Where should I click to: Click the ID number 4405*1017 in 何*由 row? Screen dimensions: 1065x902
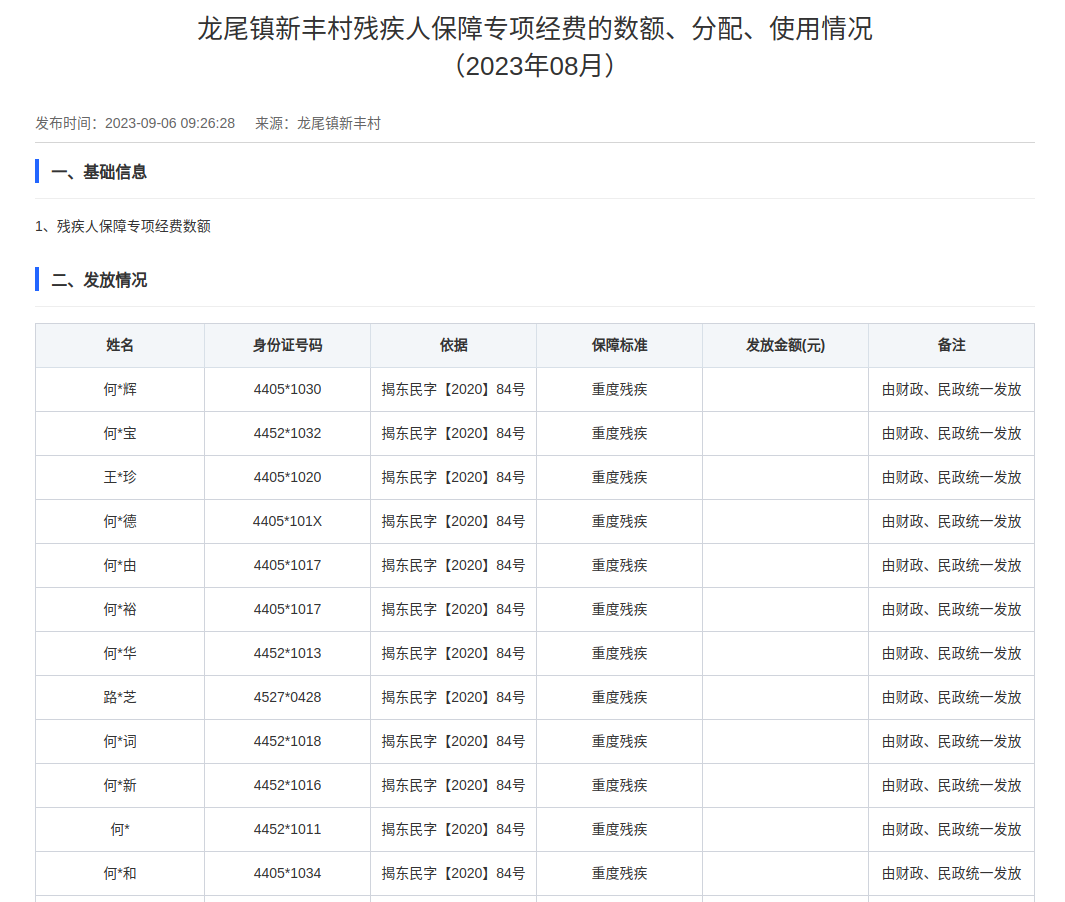click(x=287, y=565)
